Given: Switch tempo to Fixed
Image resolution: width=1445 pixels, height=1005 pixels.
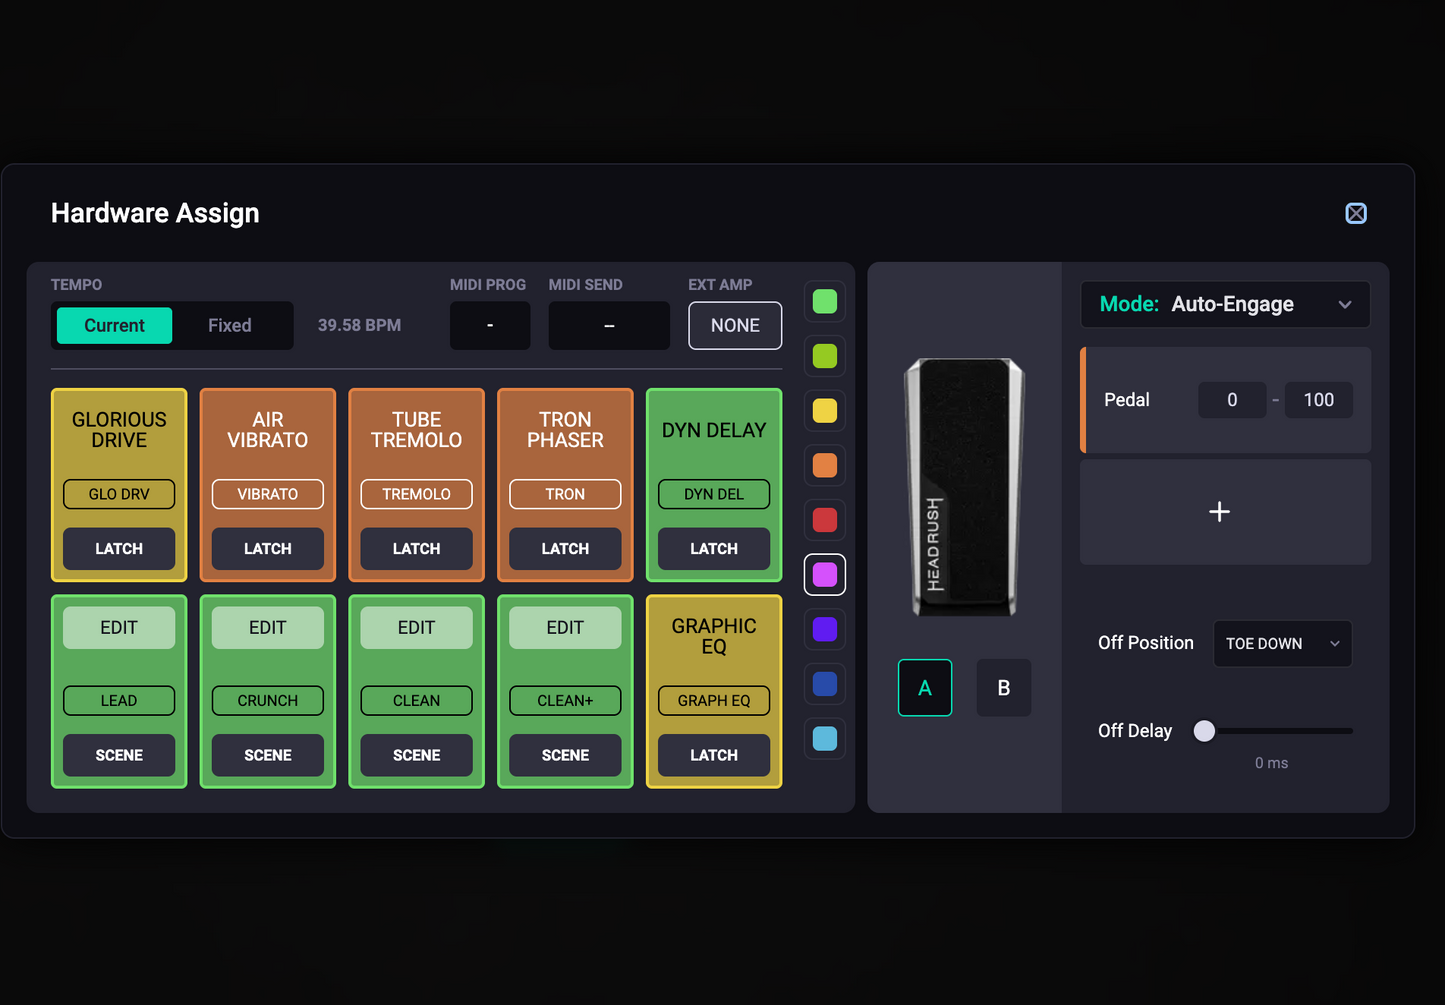Looking at the screenshot, I should 230,326.
